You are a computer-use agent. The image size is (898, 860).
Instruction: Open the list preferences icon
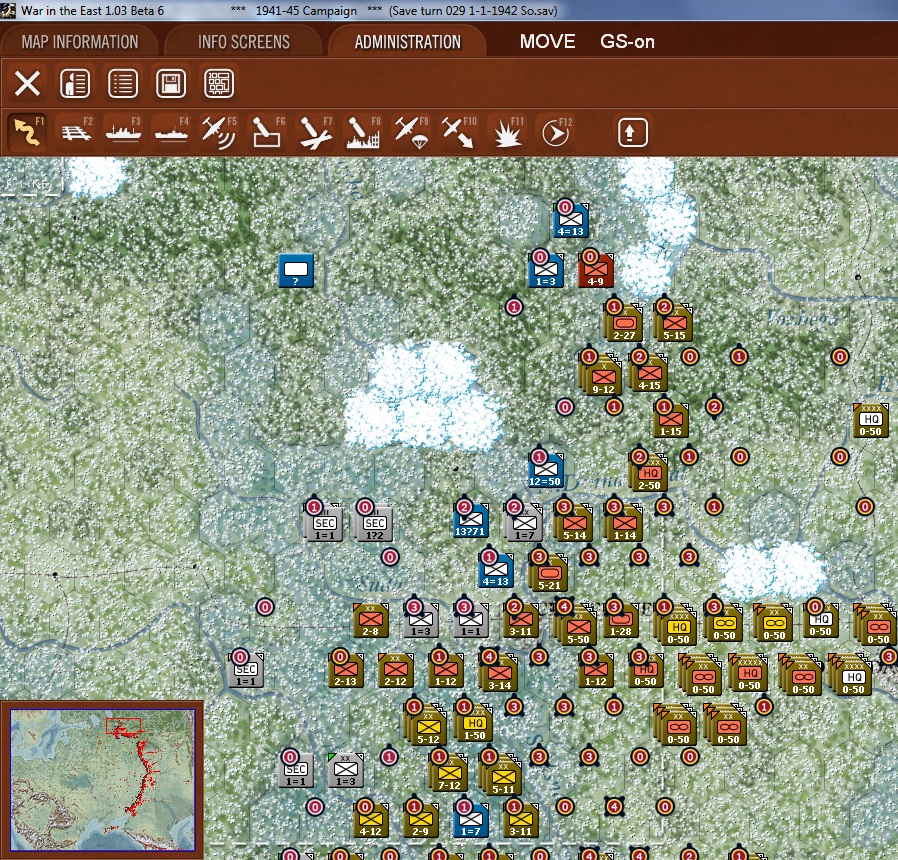(x=123, y=84)
